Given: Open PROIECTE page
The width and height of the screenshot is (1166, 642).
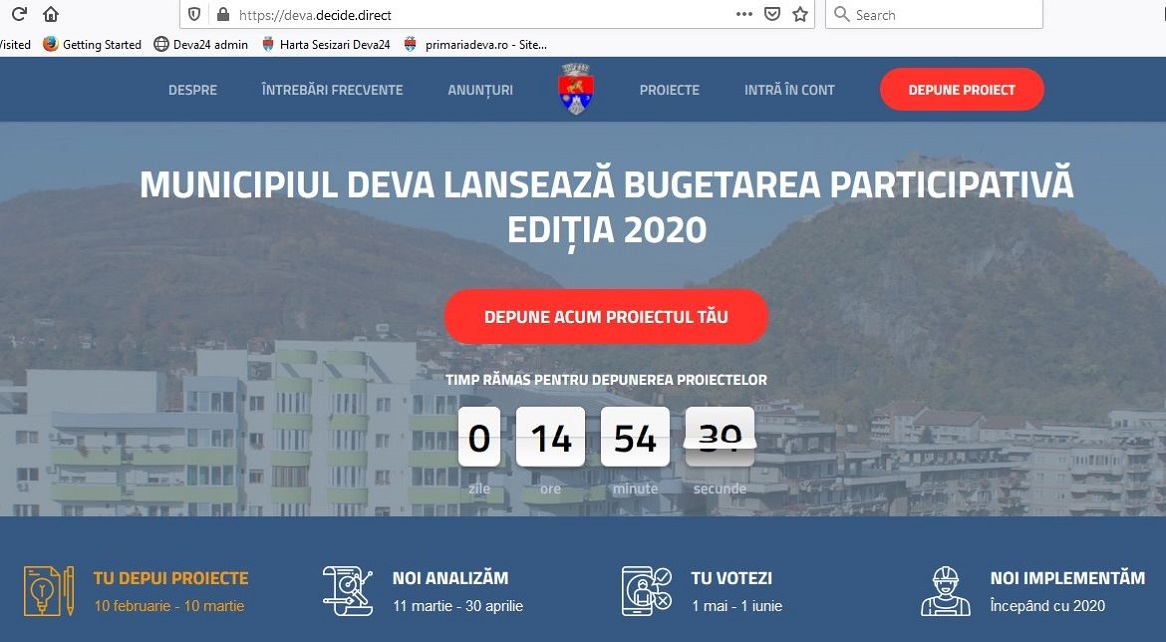Looking at the screenshot, I should (x=669, y=90).
